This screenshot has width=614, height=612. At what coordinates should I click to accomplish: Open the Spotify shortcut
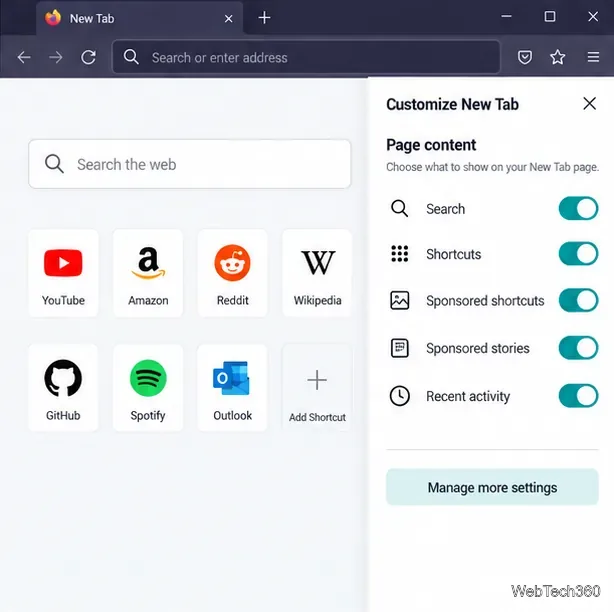coord(148,388)
